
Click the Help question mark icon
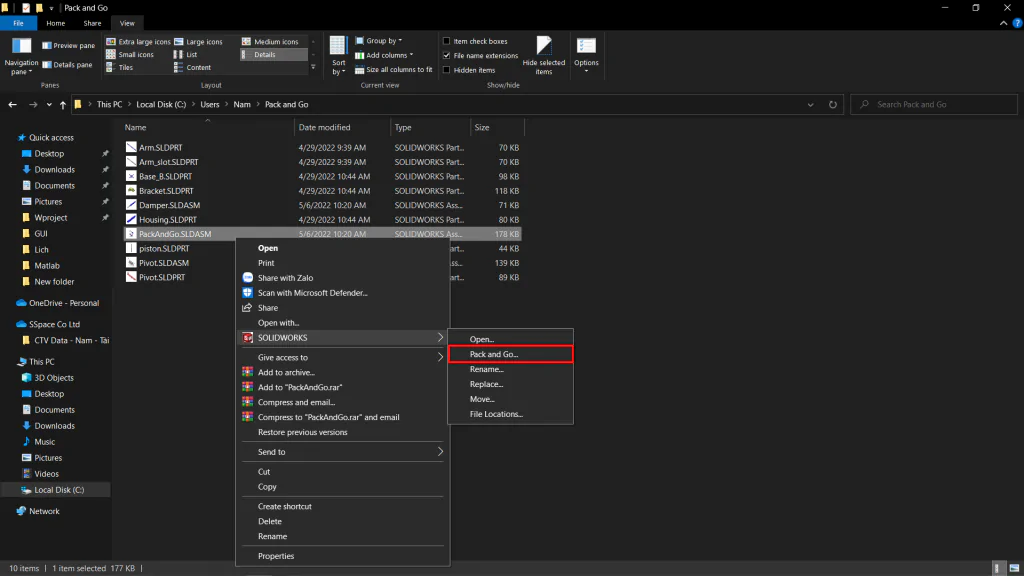[1017, 23]
